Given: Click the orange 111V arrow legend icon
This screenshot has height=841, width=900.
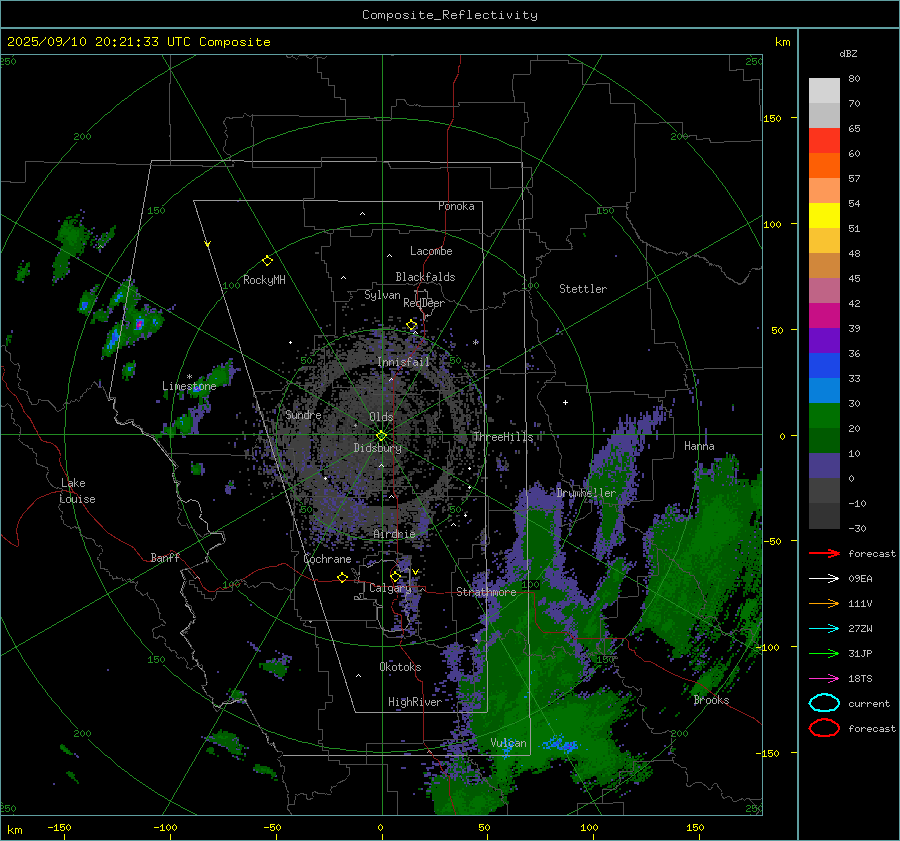Looking at the screenshot, I should point(824,603).
